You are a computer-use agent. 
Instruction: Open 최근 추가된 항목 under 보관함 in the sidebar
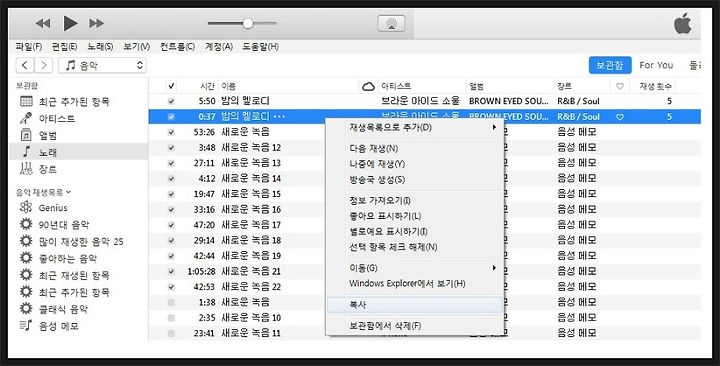tap(73, 101)
